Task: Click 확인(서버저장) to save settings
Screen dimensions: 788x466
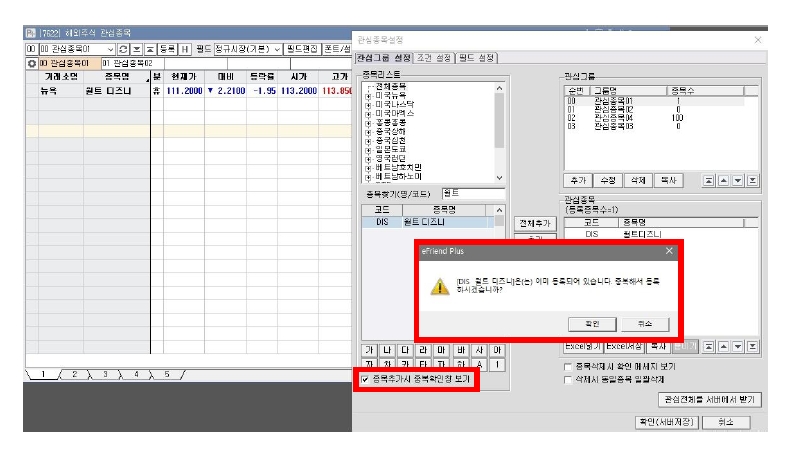Action: coord(666,422)
